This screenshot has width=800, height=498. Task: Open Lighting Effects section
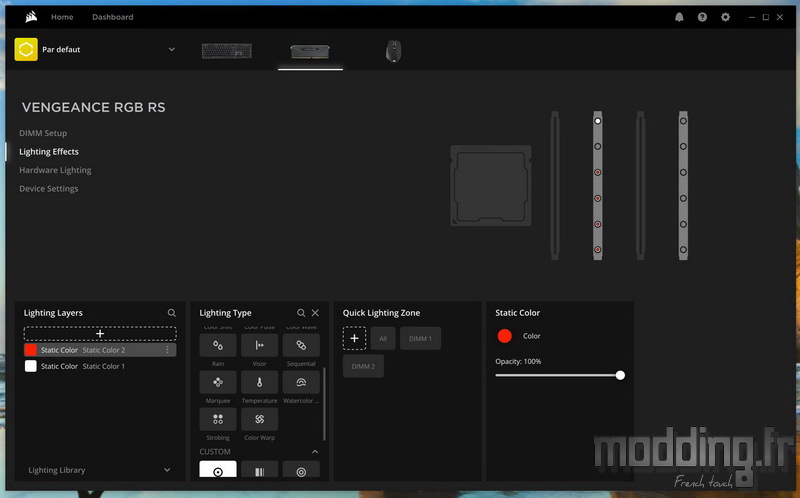point(49,152)
